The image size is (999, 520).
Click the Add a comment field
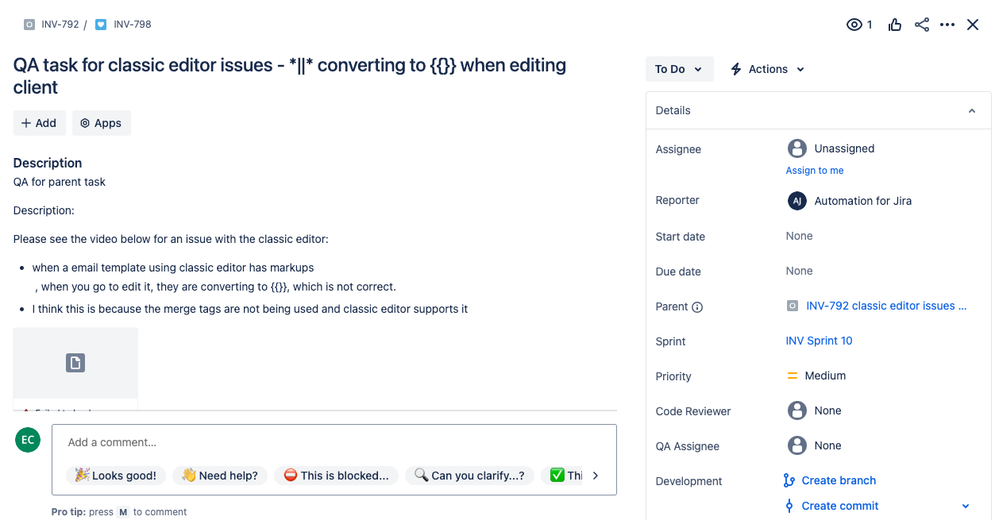(x=334, y=442)
